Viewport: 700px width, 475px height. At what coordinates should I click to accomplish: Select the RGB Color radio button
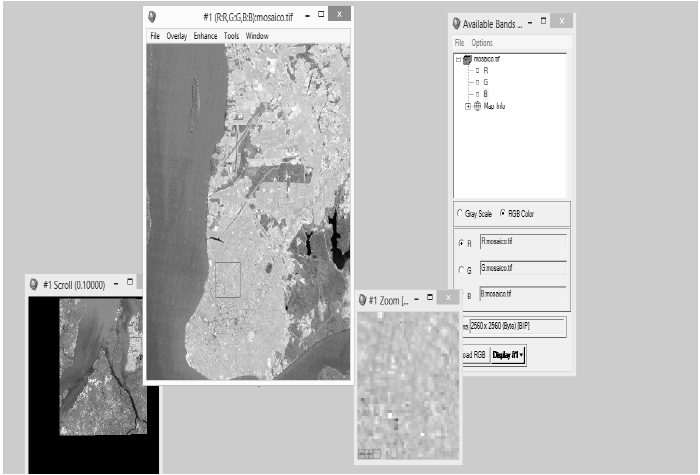coord(503,213)
